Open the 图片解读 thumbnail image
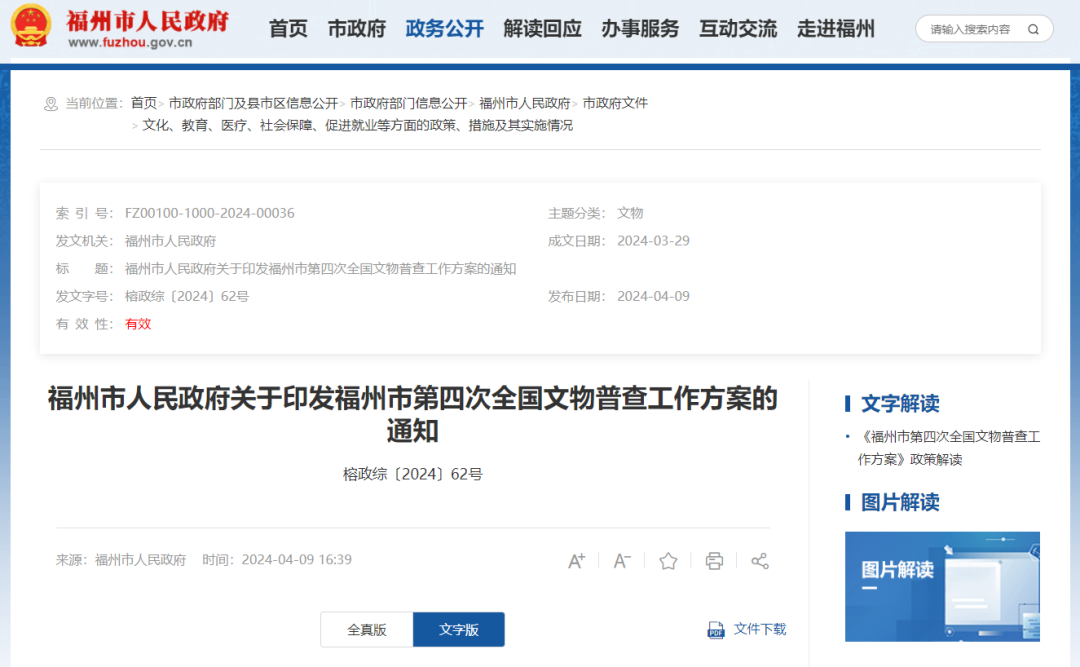Screen dimensions: 1080x667 pyautogui.click(x=942, y=586)
